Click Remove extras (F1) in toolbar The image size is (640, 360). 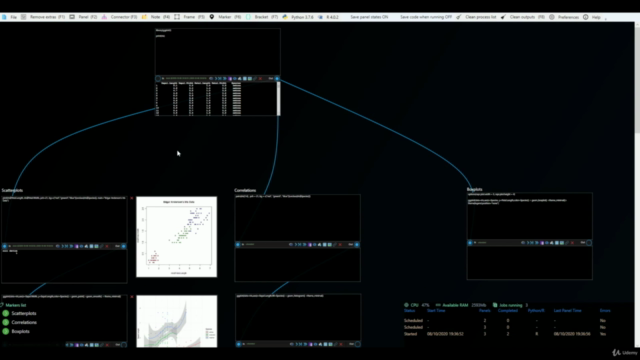click(x=43, y=17)
